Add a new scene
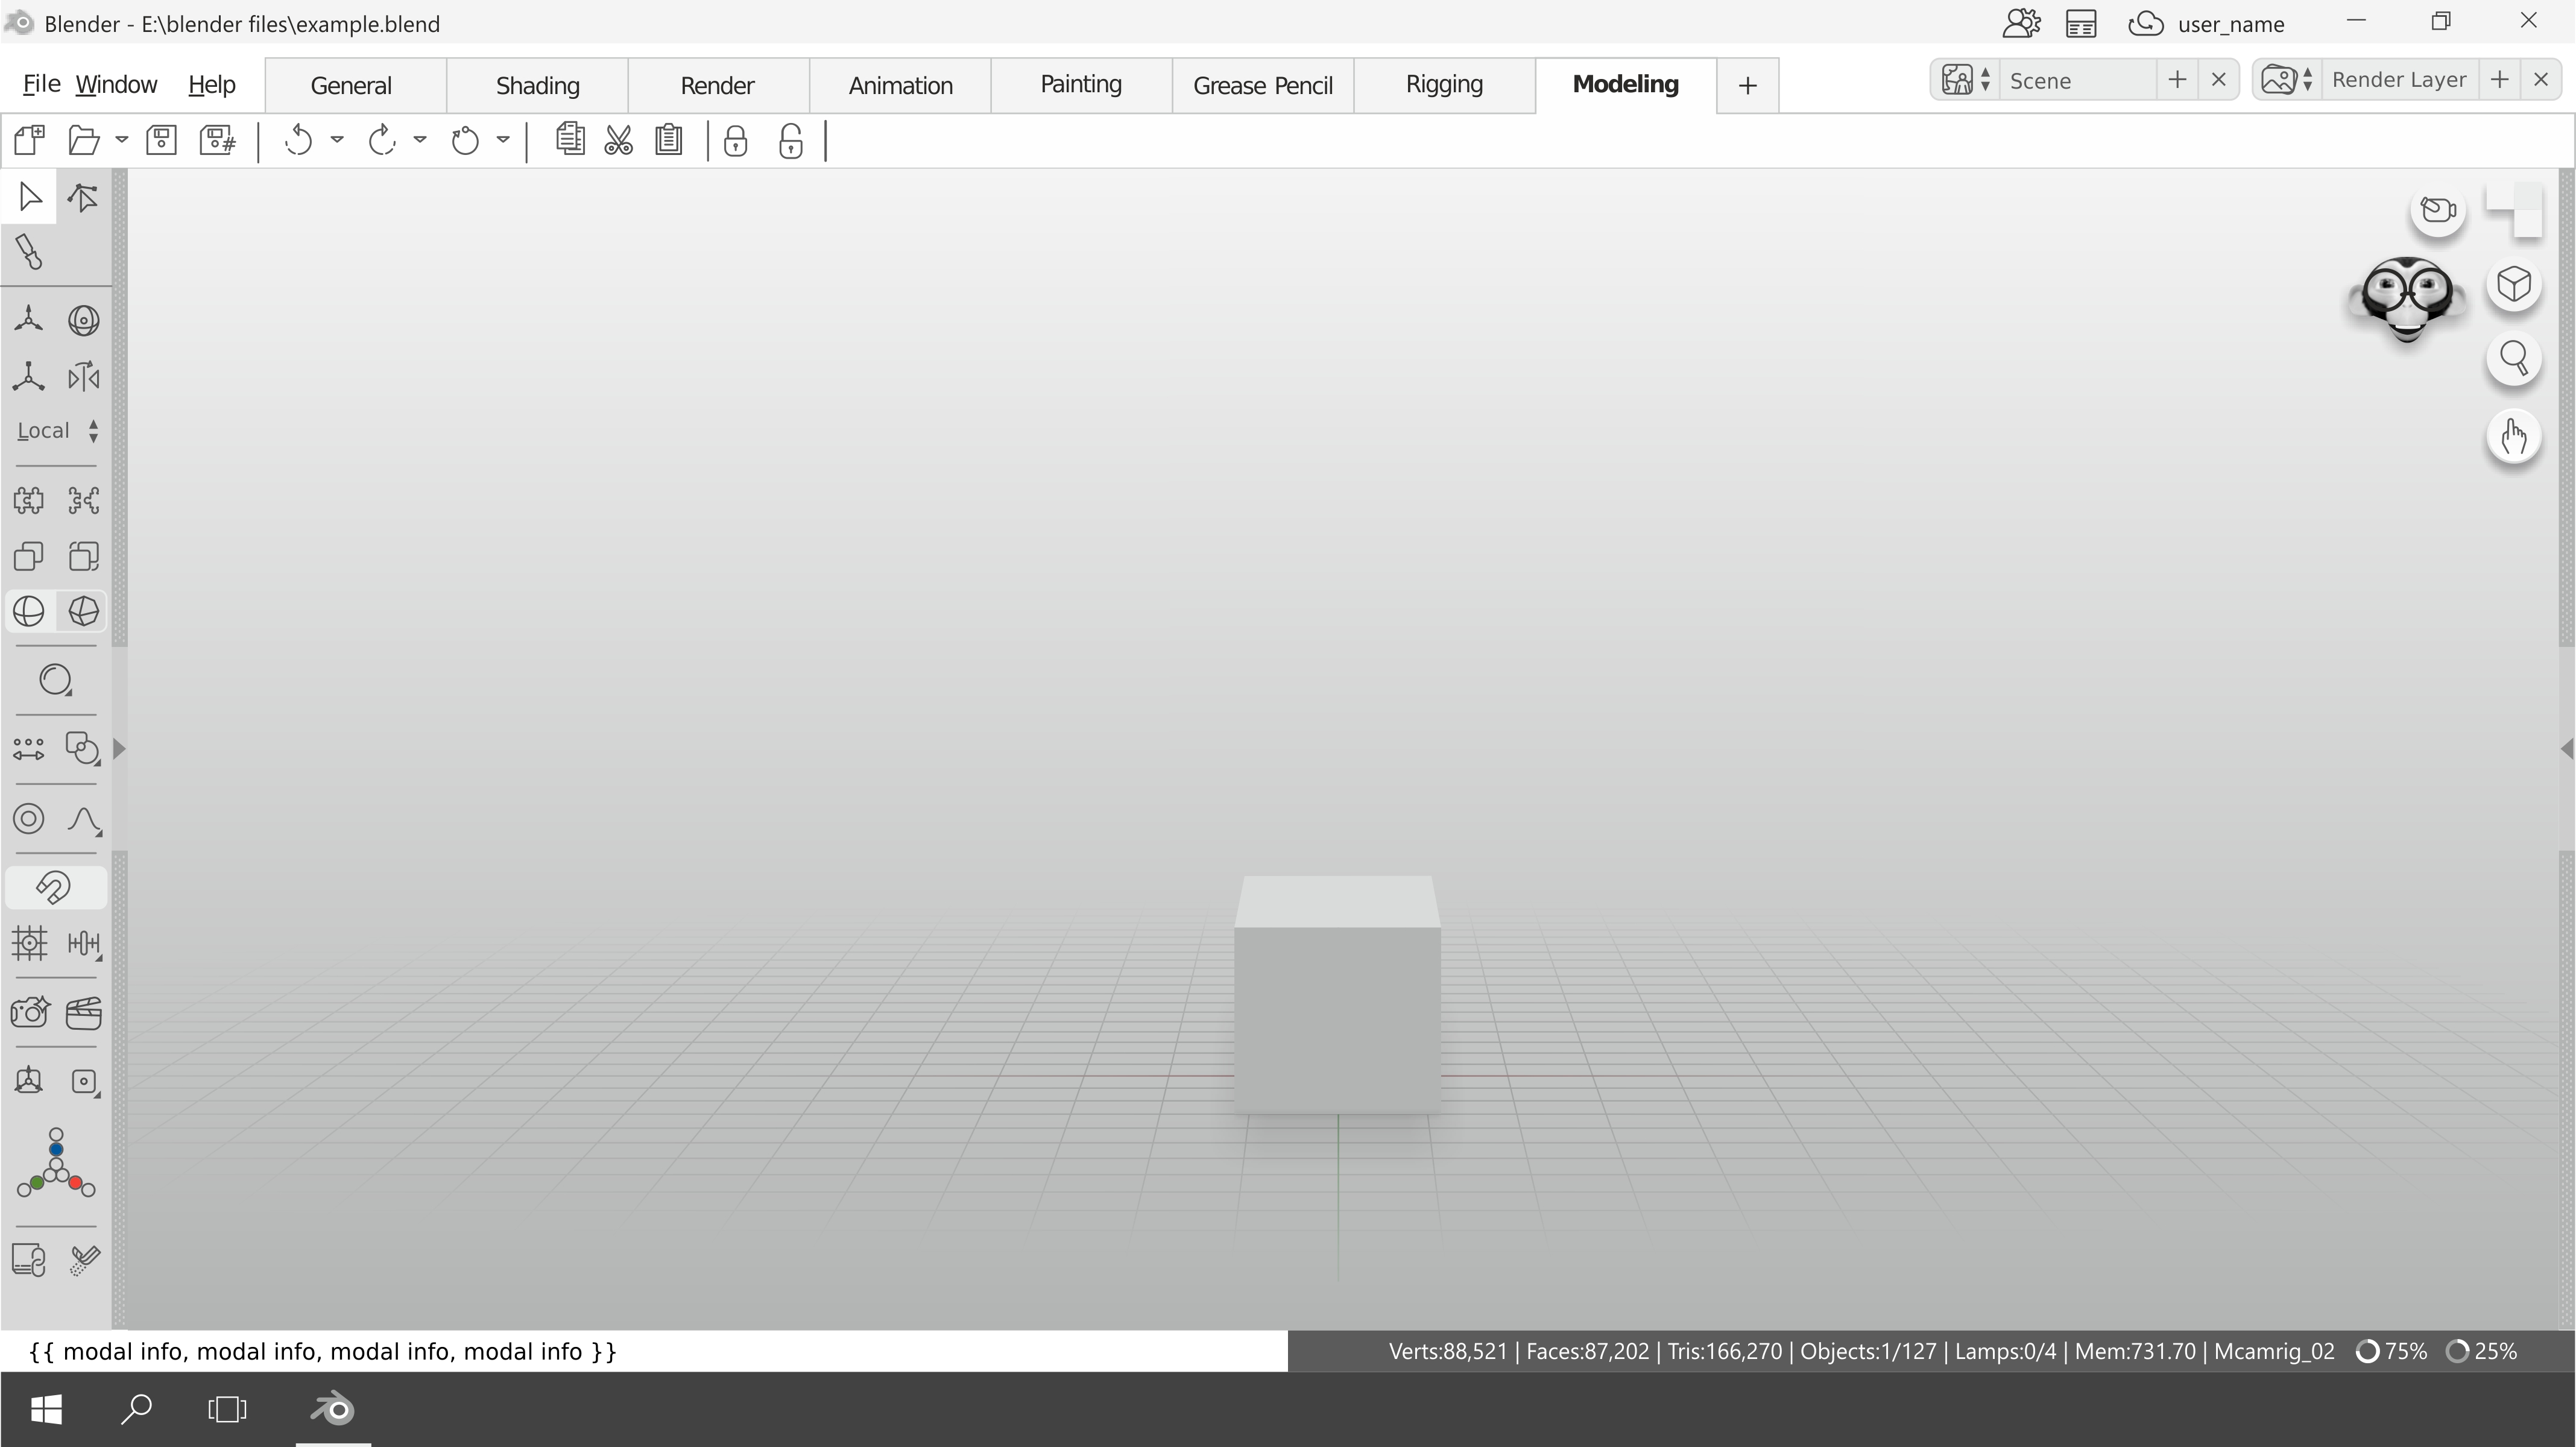The image size is (2576, 1447). tap(2177, 80)
